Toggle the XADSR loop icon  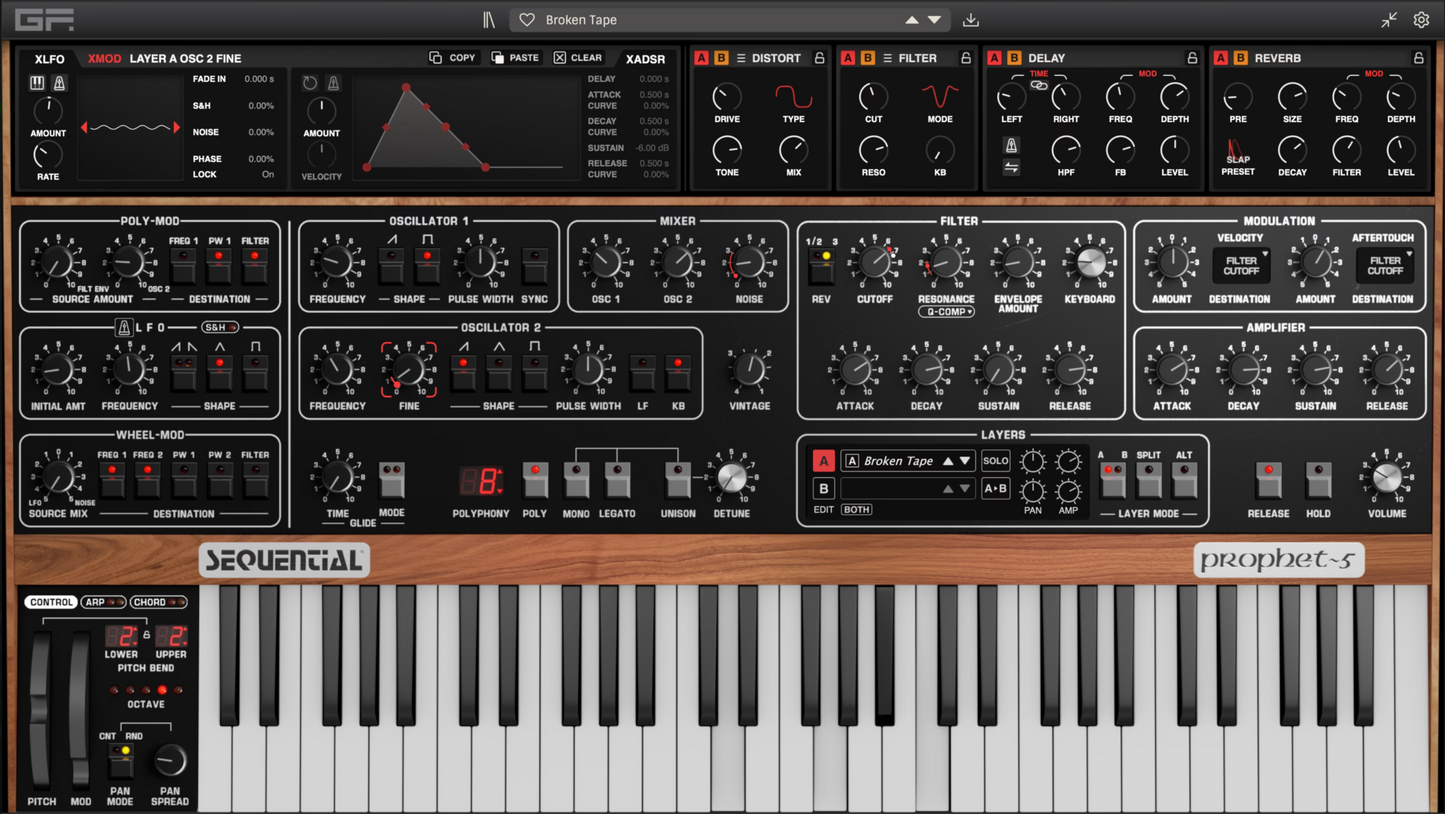[x=310, y=84]
